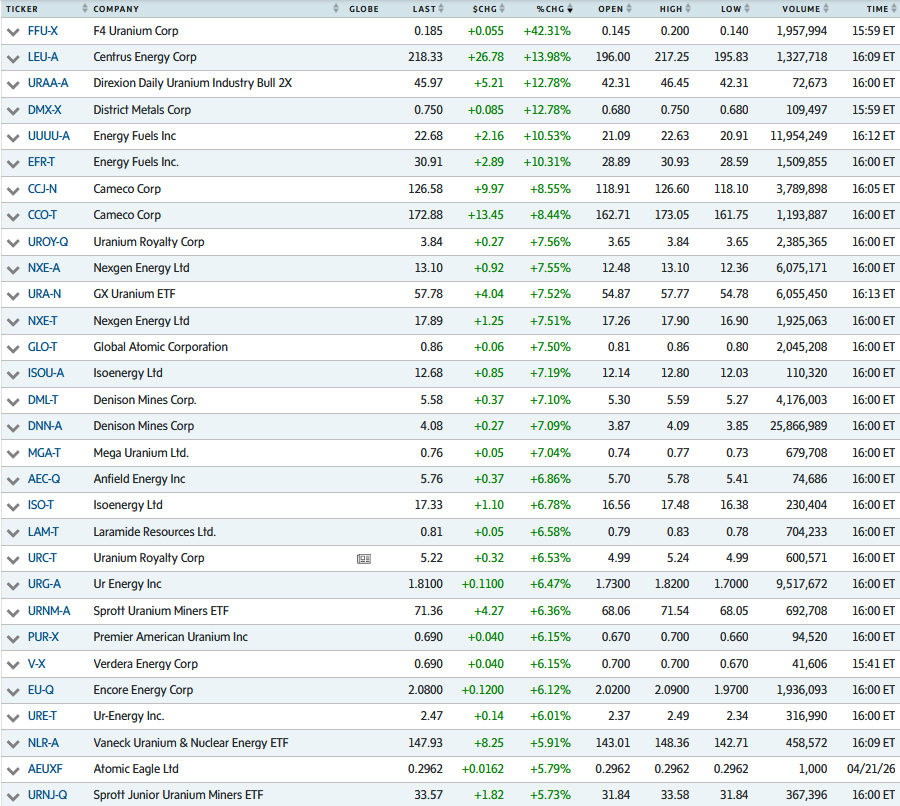Open the LAM-T ticker link

(43, 532)
